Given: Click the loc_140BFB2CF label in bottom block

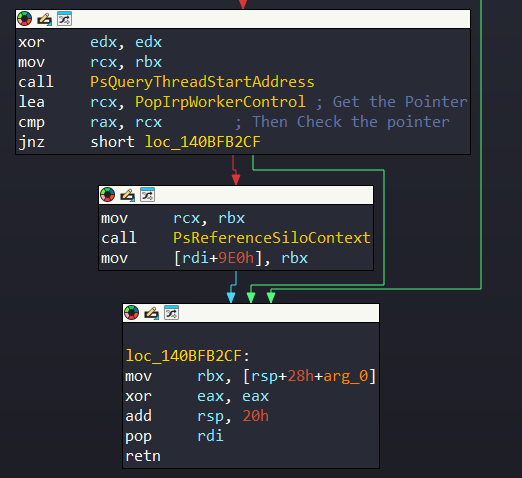Looking at the screenshot, I should [187, 356].
